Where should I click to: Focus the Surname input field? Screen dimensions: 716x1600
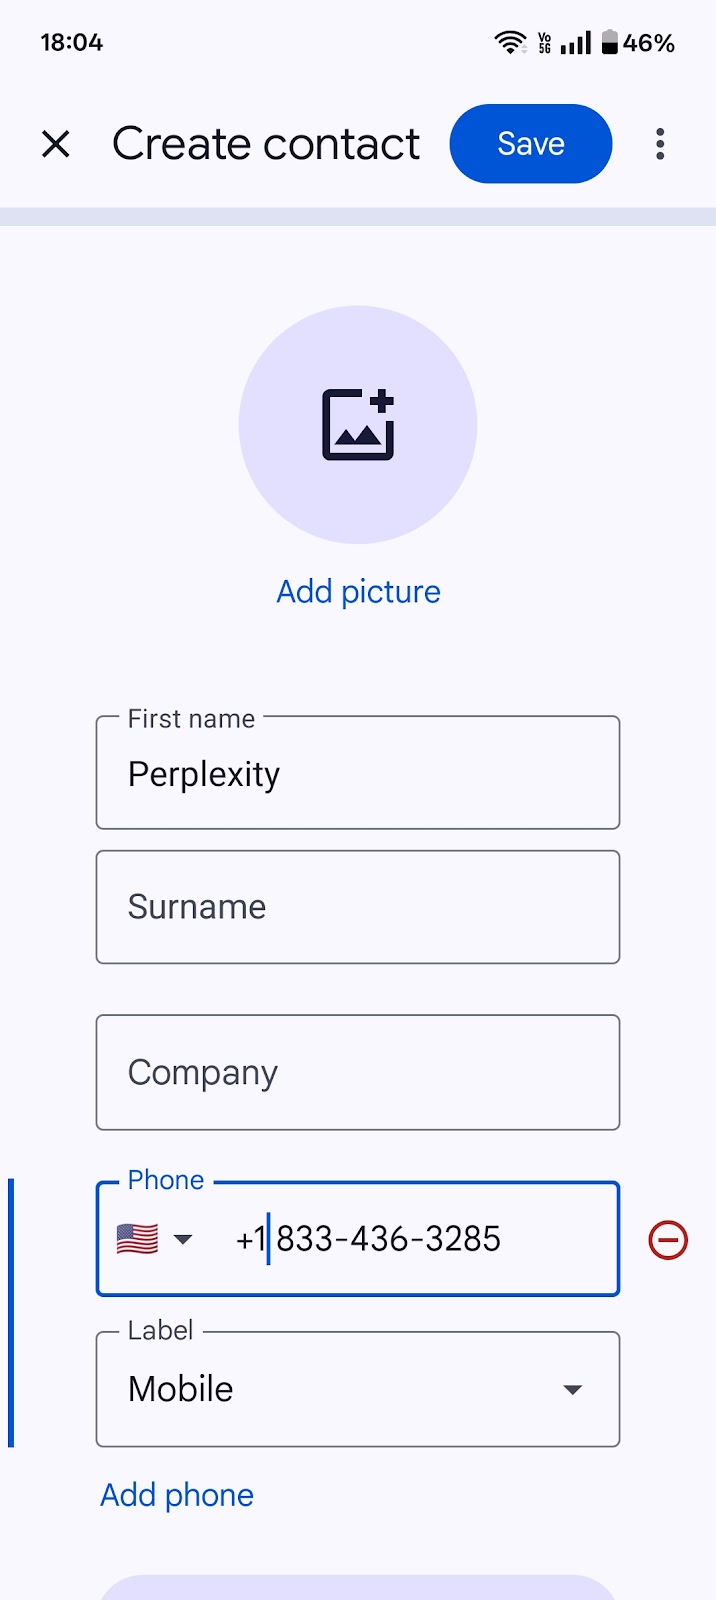point(358,907)
